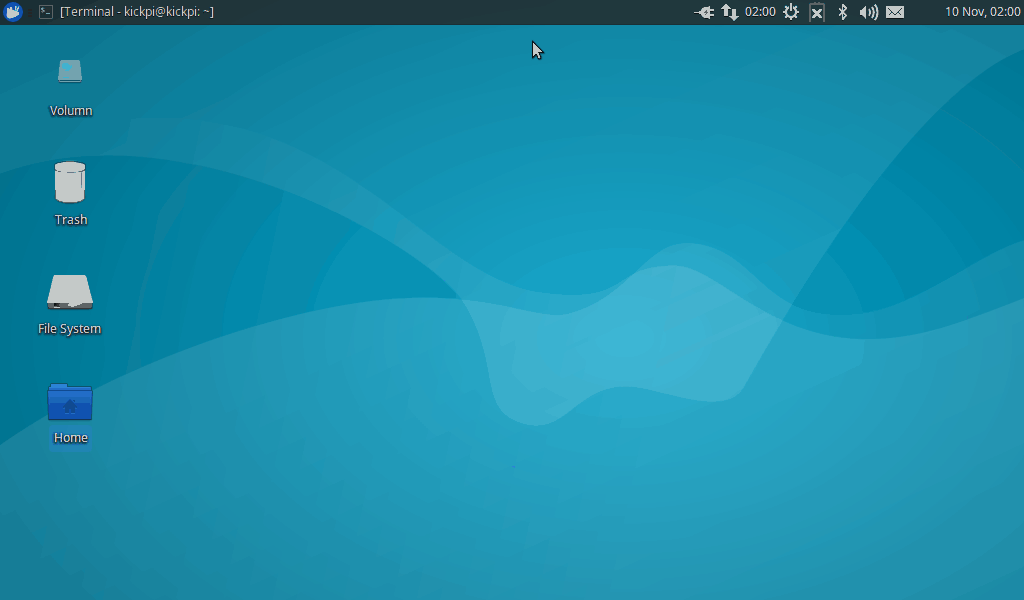The height and width of the screenshot is (600, 1024).
Task: Select the Volumn drive desktop icon
Action: coord(70,72)
